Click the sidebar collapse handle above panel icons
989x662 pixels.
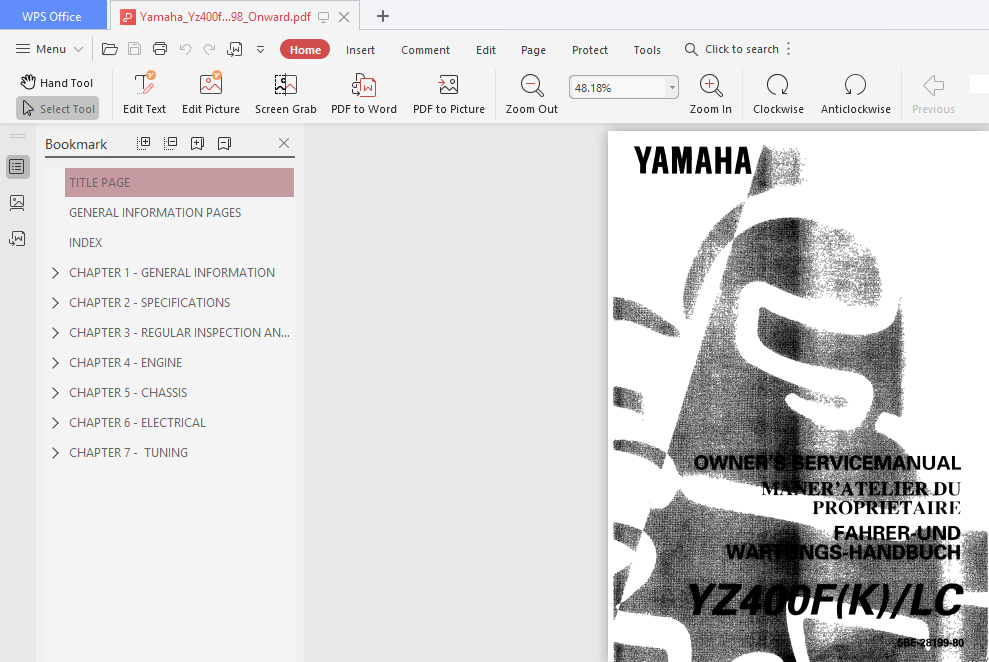[x=18, y=136]
